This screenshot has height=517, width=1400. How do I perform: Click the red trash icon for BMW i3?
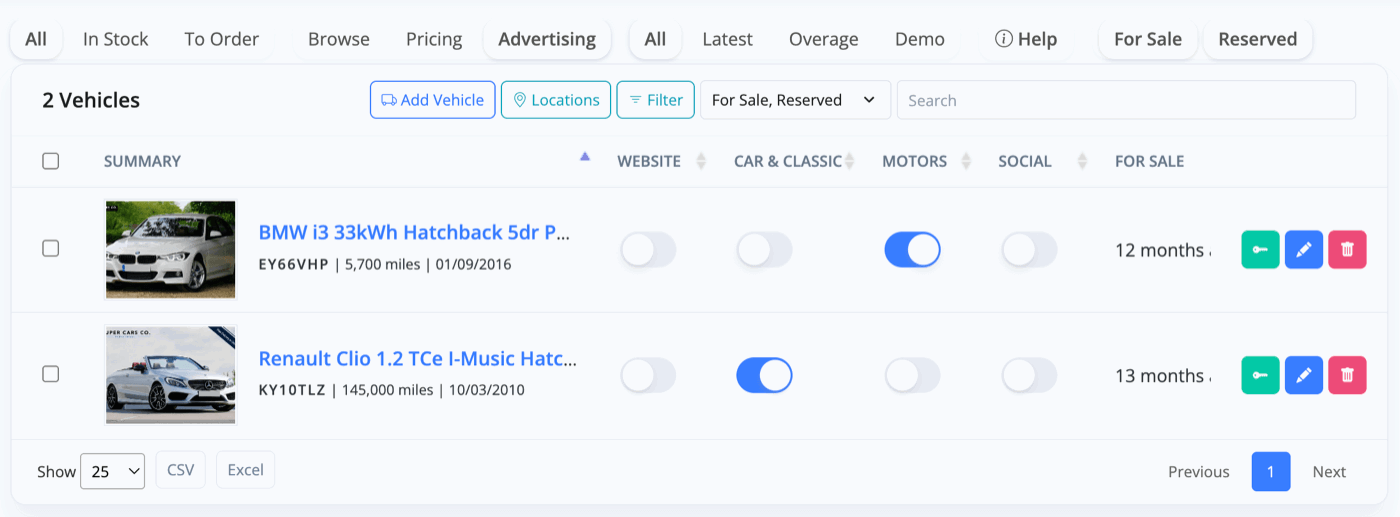click(x=1347, y=250)
